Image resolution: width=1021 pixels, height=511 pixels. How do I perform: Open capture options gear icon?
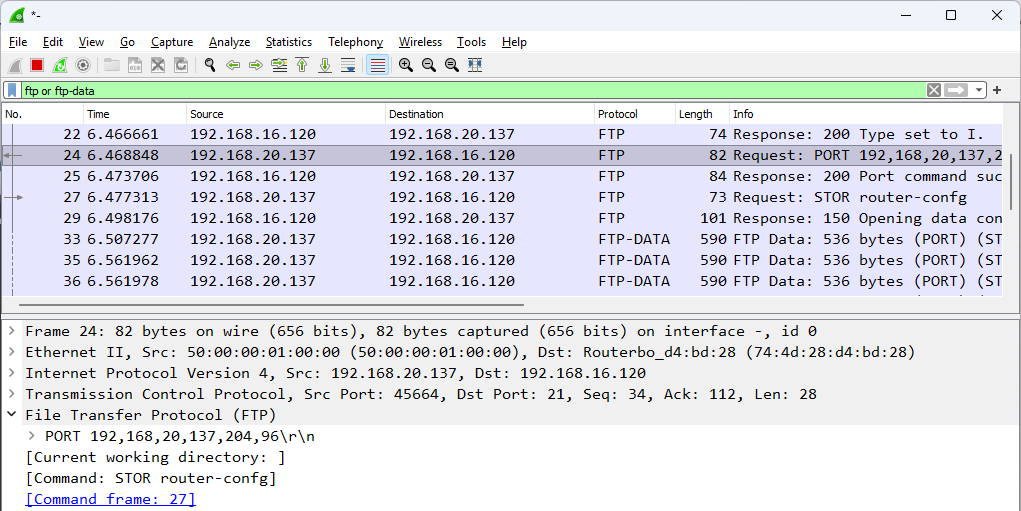[x=82, y=65]
